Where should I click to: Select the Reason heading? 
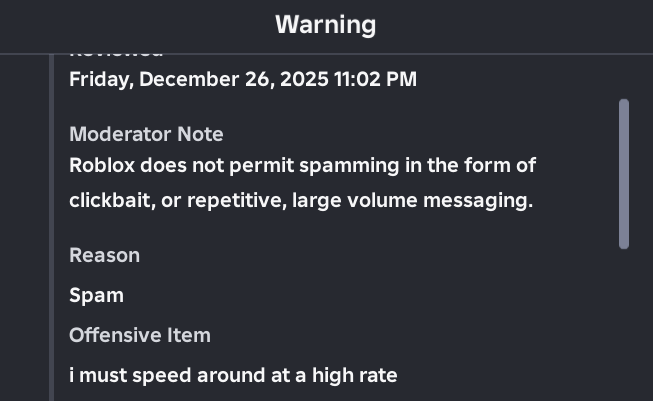point(104,255)
